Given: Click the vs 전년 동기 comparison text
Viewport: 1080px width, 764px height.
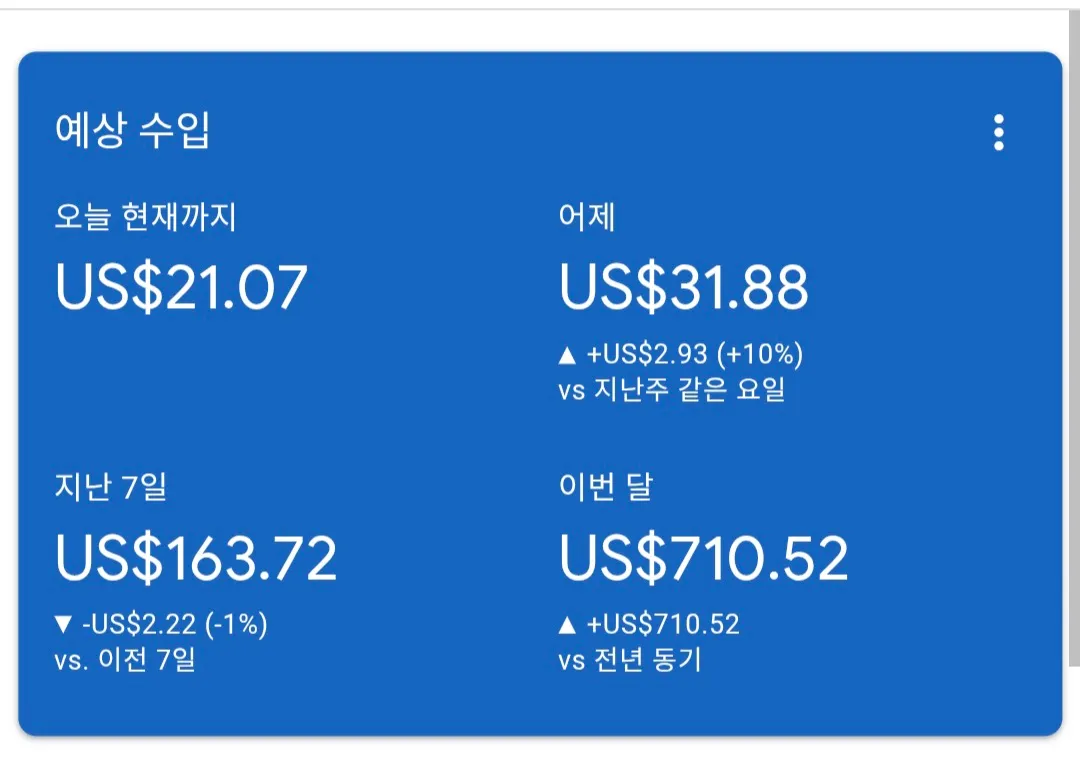Looking at the screenshot, I should (x=630, y=661).
